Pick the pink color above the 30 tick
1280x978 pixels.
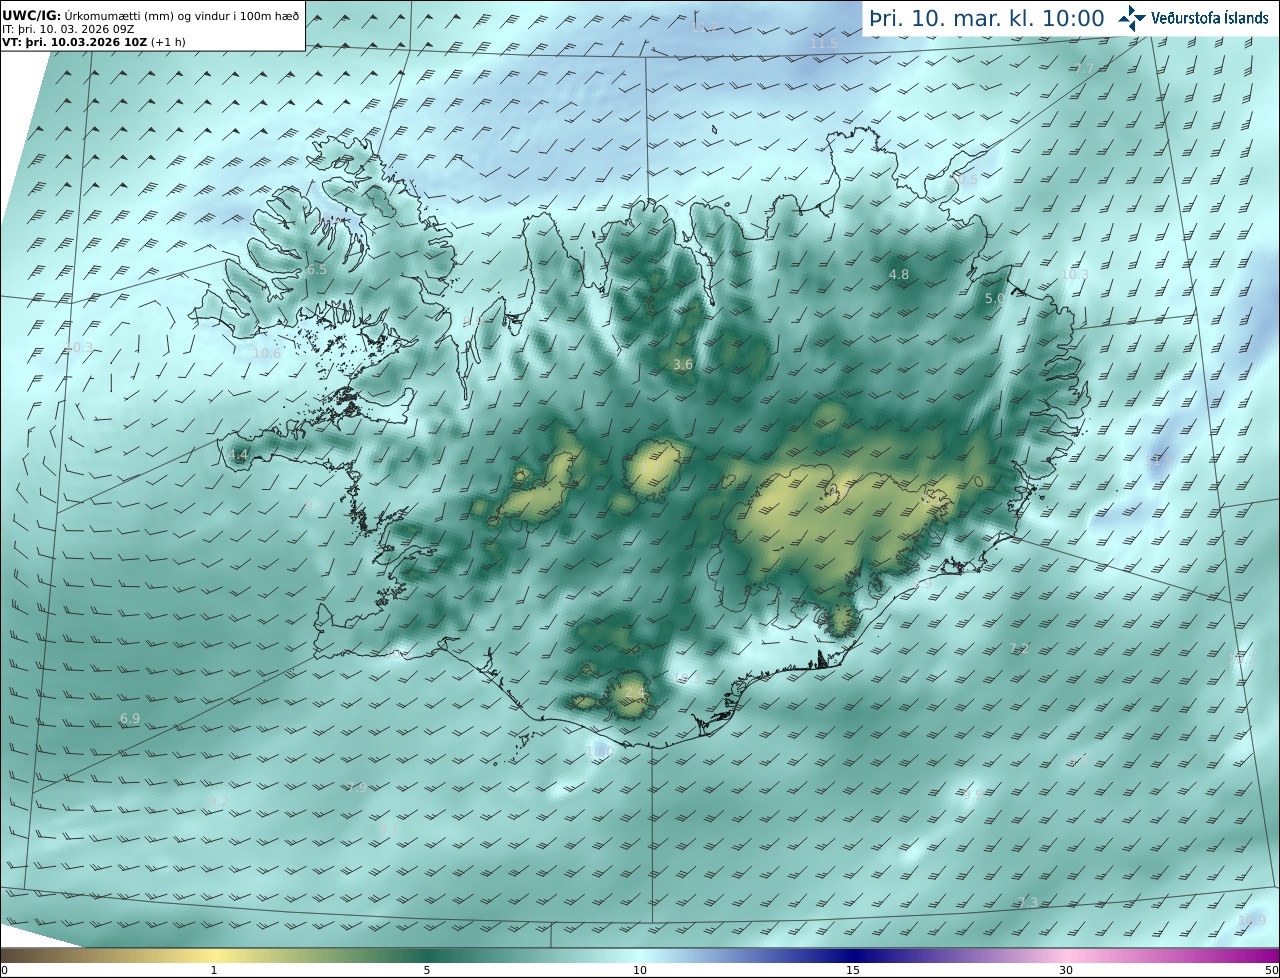click(x=1066, y=955)
